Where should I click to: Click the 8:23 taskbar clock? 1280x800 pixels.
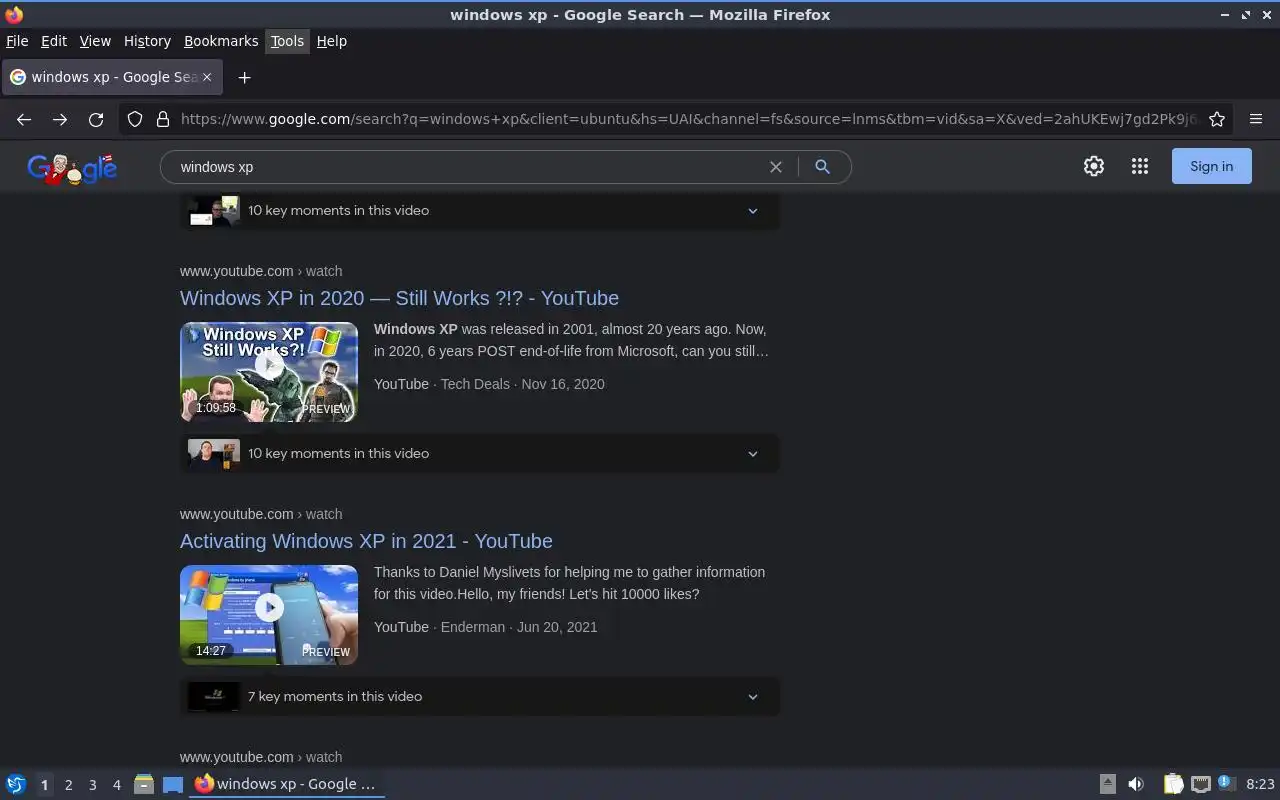click(x=1260, y=784)
